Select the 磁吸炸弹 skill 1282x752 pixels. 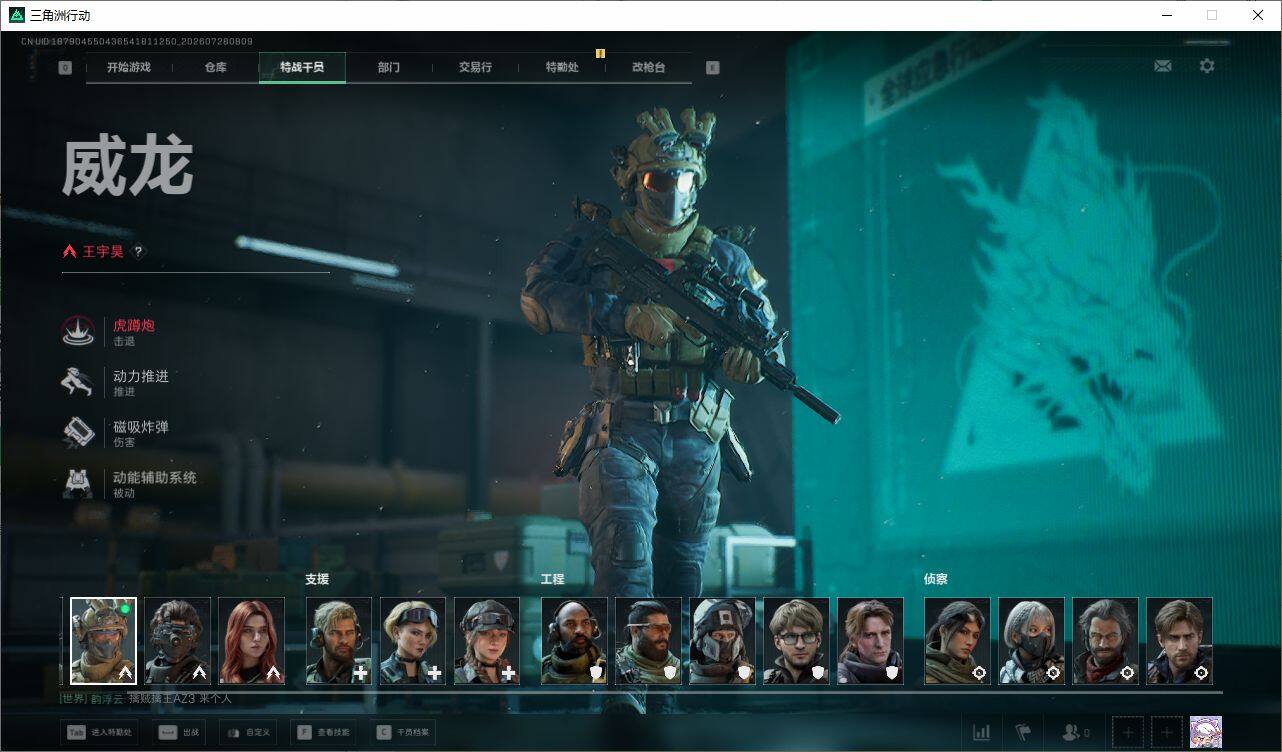(118, 432)
